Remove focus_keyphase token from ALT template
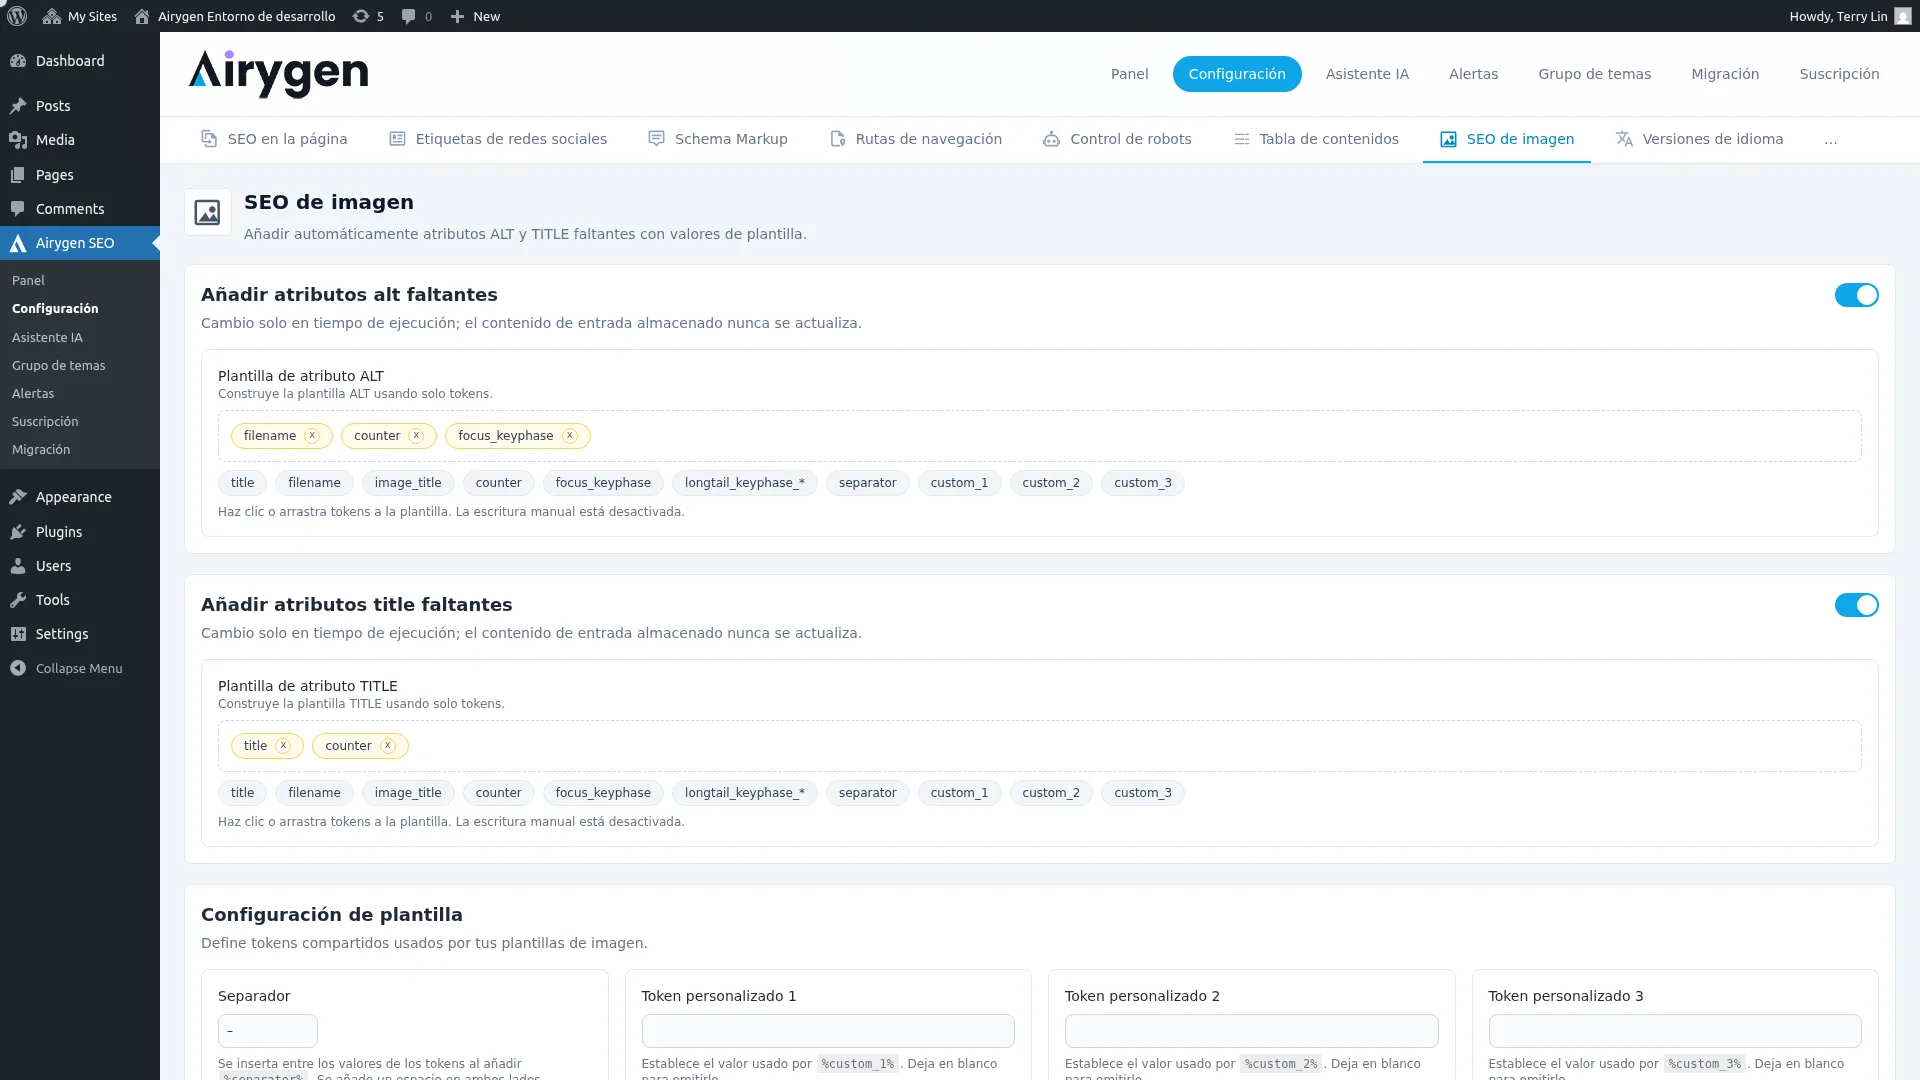The height and width of the screenshot is (1080, 1920). pyautogui.click(x=570, y=436)
